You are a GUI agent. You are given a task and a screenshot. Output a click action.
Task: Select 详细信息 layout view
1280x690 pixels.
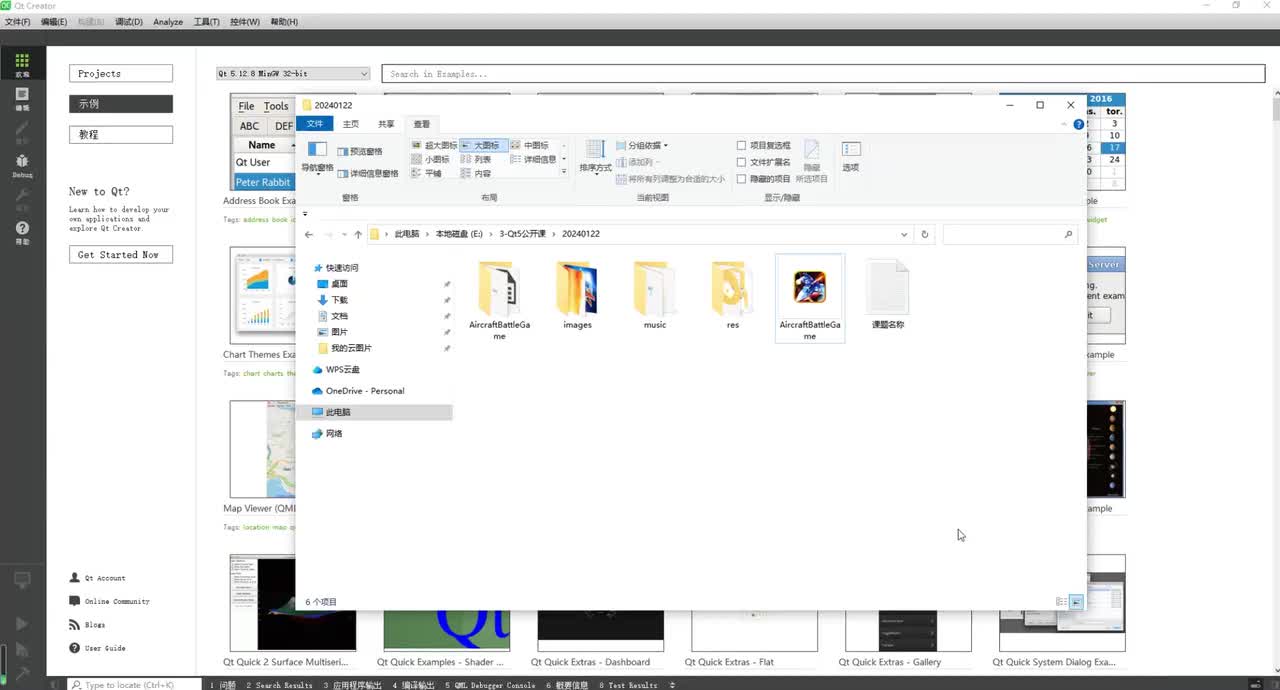coord(533,159)
